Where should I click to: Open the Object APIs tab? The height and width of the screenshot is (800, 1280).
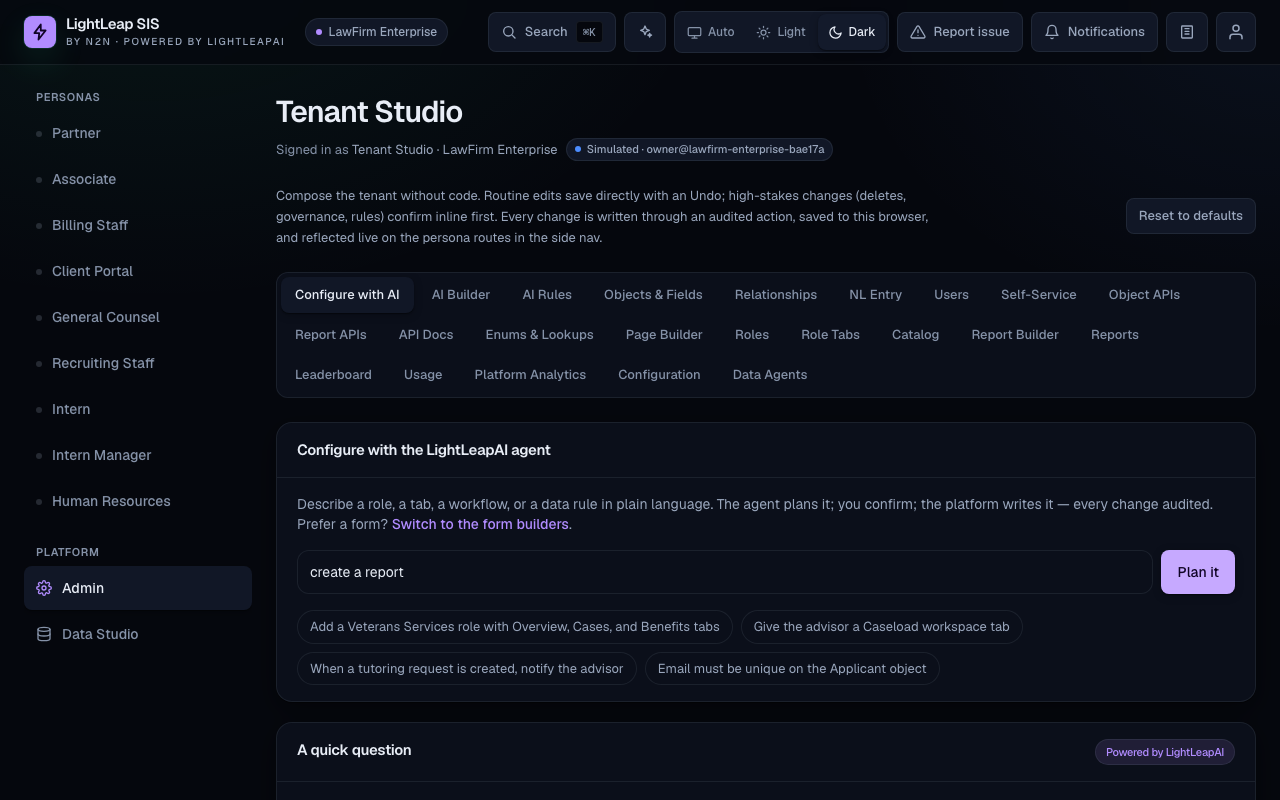[1144, 295]
